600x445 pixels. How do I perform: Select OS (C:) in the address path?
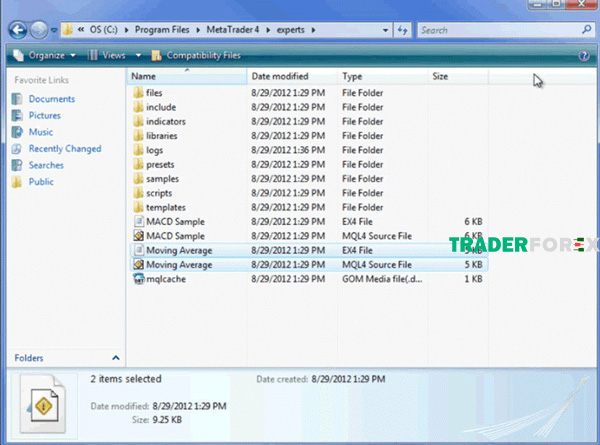(x=103, y=30)
